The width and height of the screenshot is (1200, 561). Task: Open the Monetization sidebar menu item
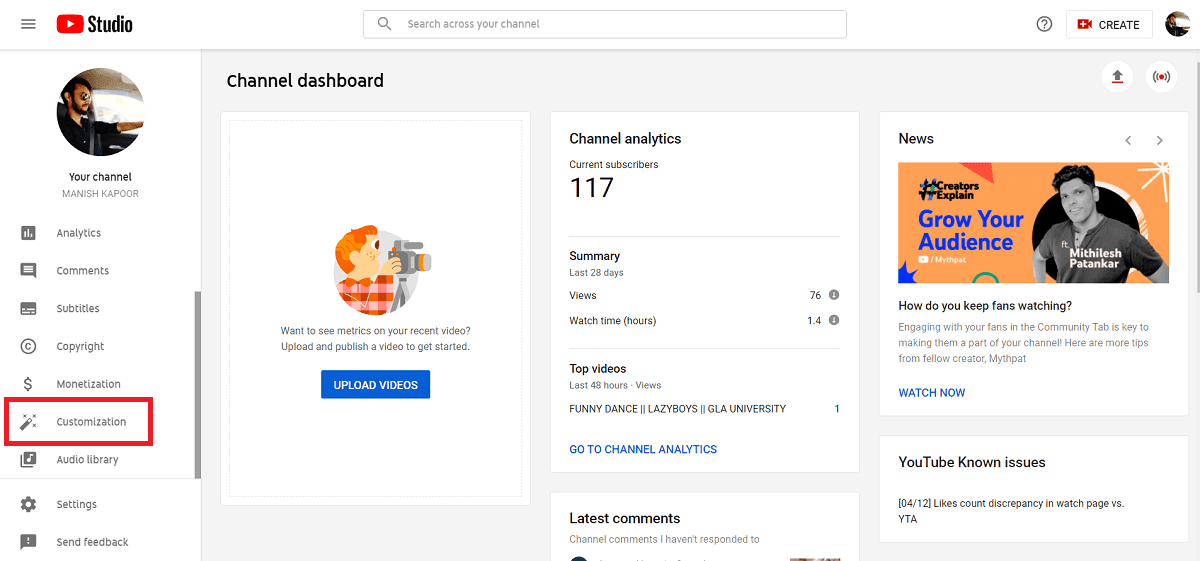pyautogui.click(x=98, y=384)
